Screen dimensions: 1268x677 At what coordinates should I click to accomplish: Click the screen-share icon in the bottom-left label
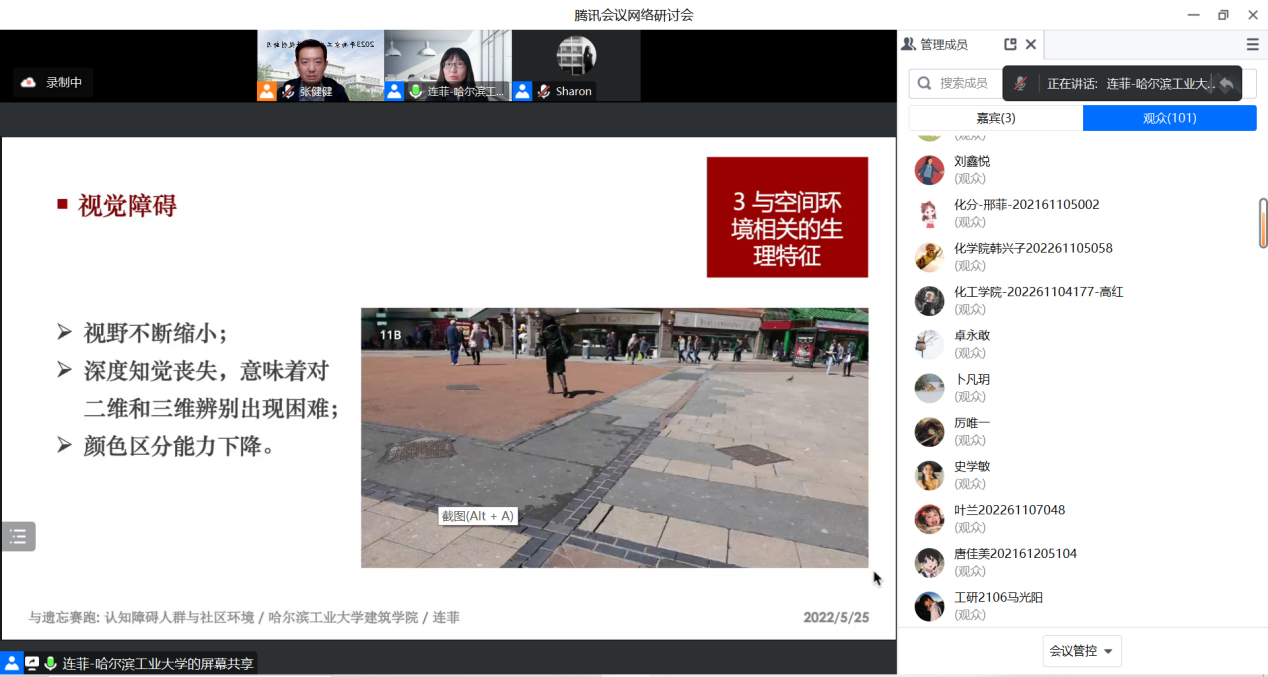coord(31,663)
